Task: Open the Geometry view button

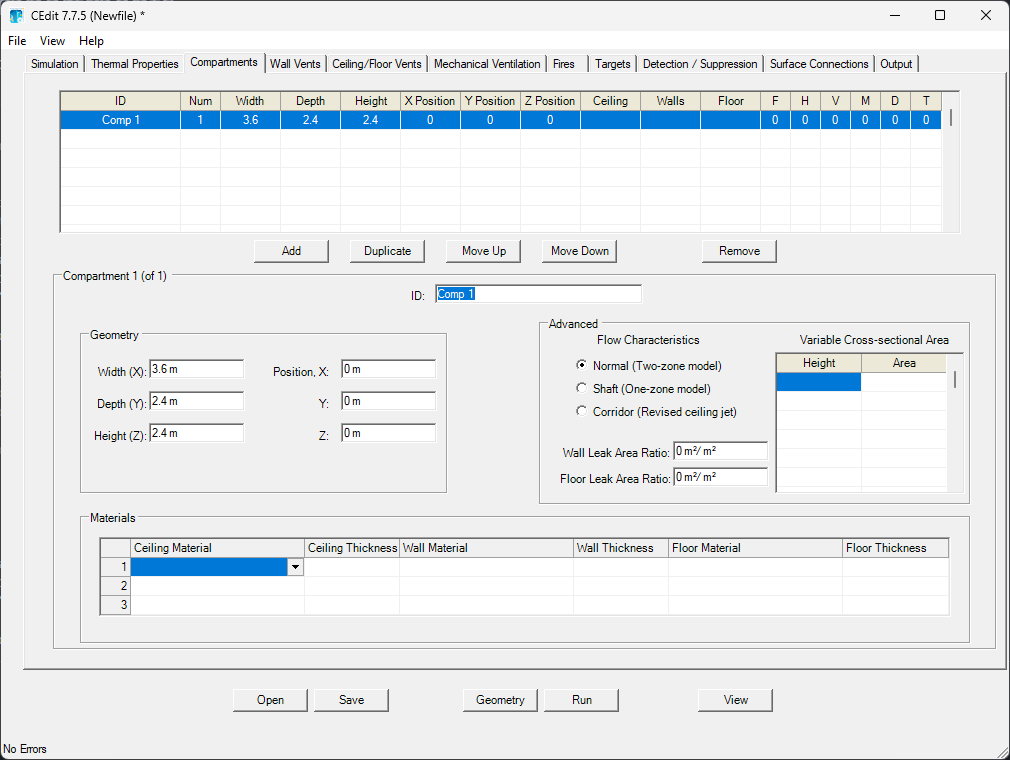Action: coord(500,700)
